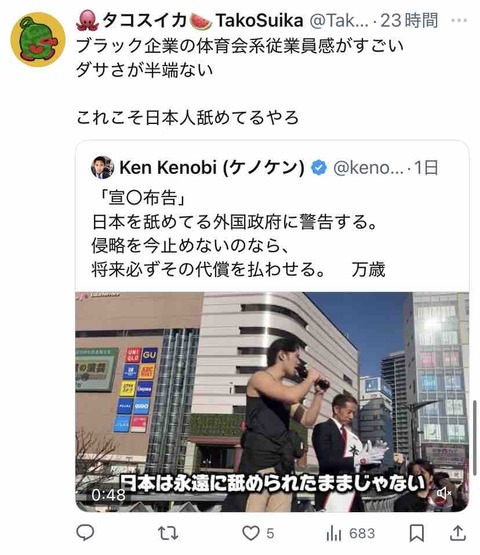Share the post using upload arrow icon
480x555 pixels.
457,533
